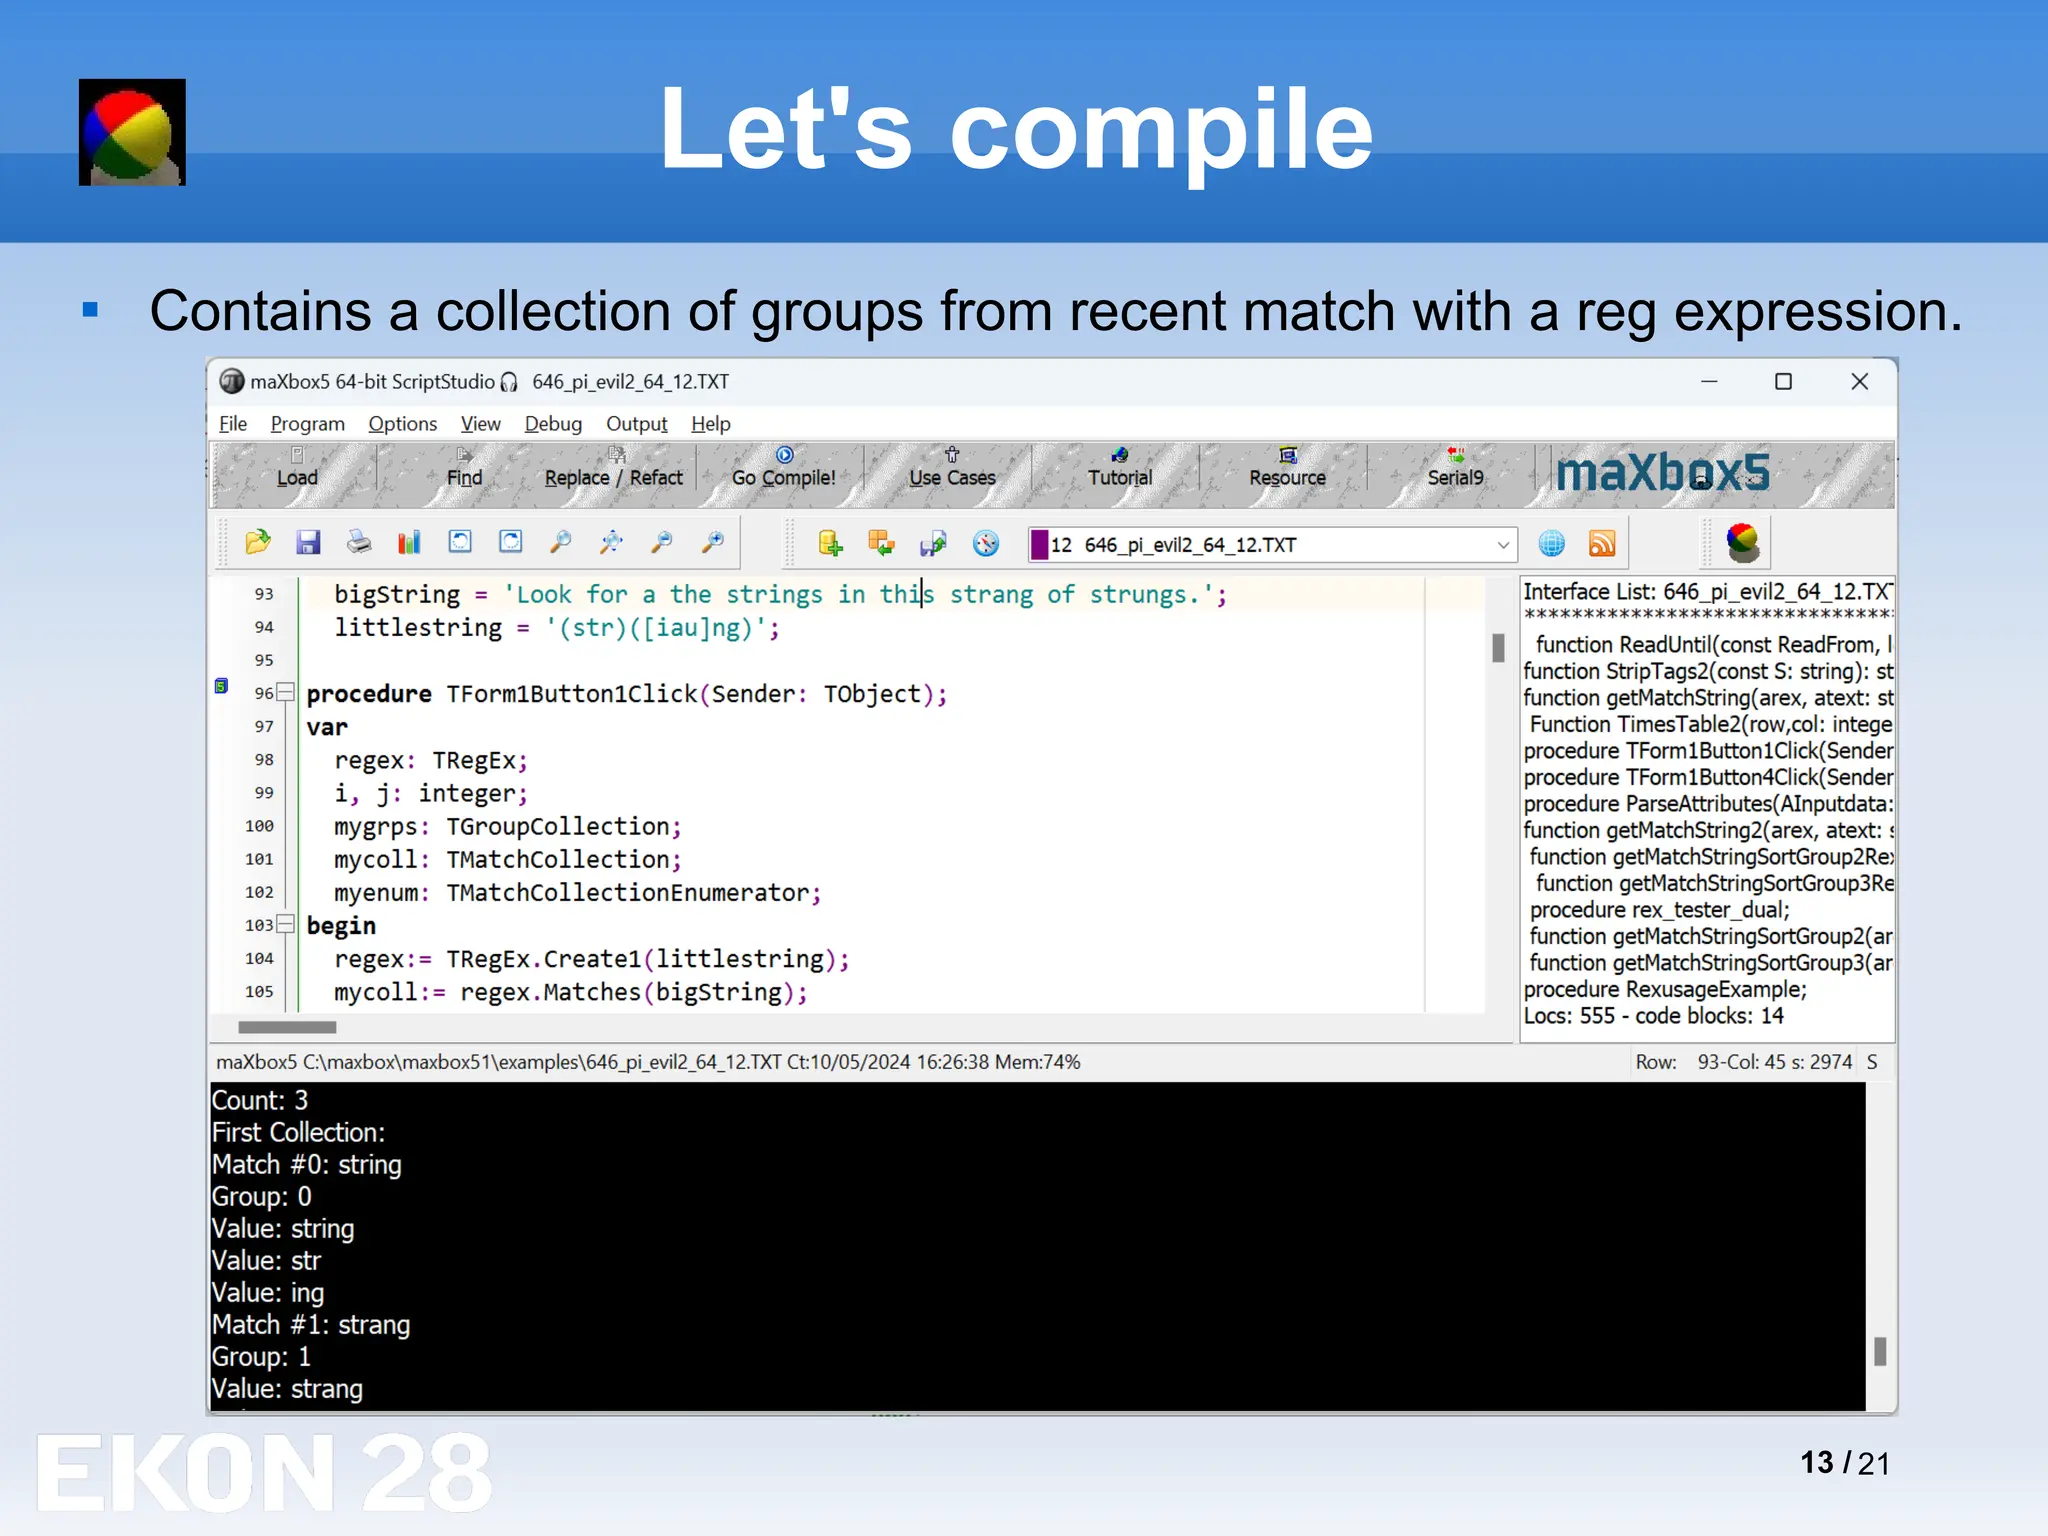Click 'mygrps: TGroupCollection;' code line

coord(508,827)
